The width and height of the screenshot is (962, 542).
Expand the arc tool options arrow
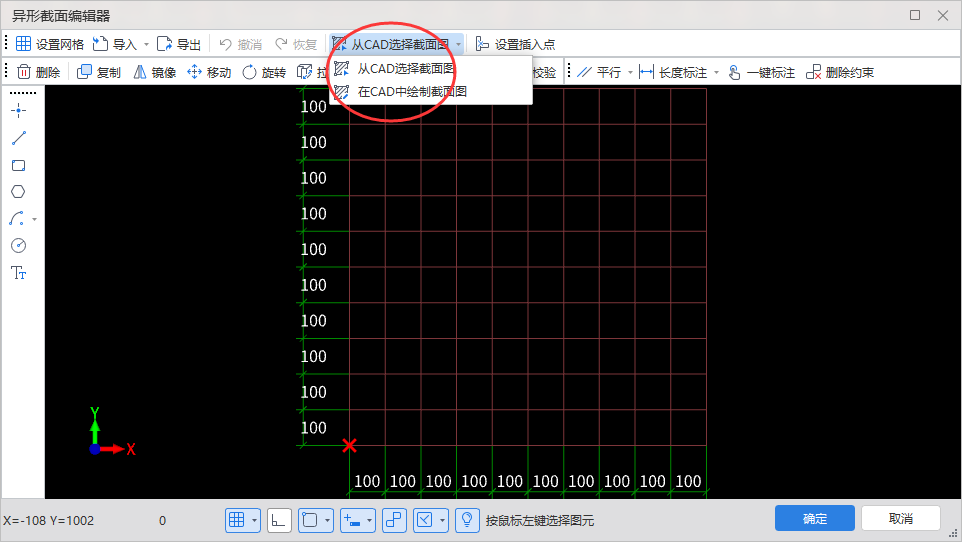point(34,219)
